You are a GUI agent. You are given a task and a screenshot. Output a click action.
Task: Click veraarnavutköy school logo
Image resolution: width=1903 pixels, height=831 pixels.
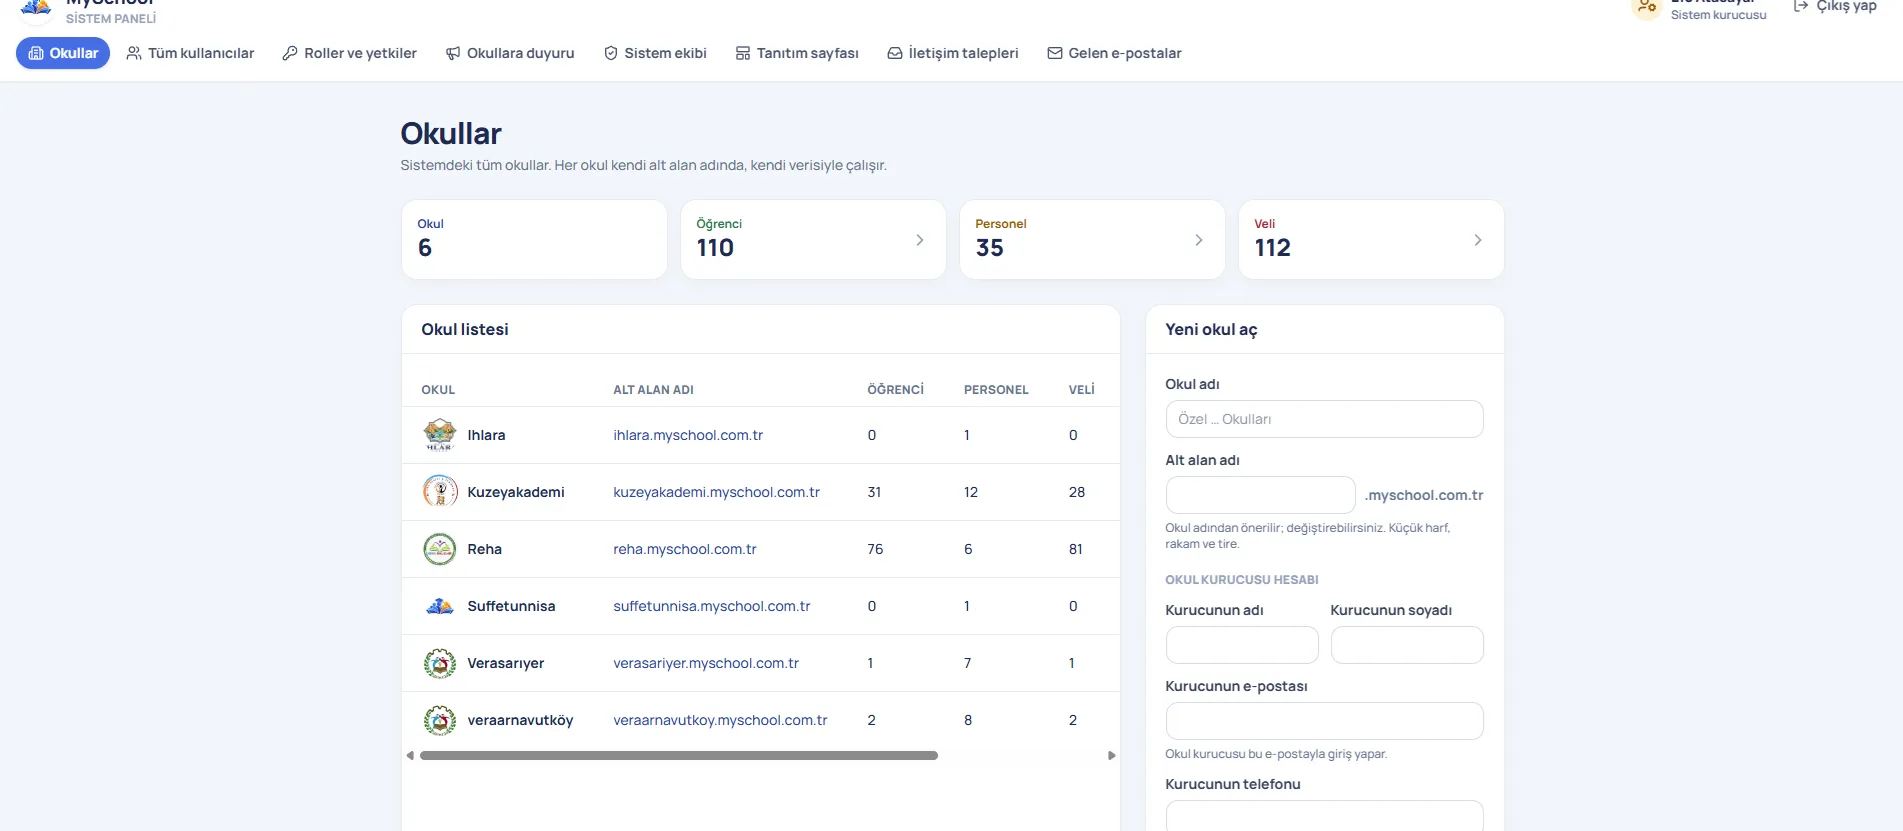(x=440, y=720)
